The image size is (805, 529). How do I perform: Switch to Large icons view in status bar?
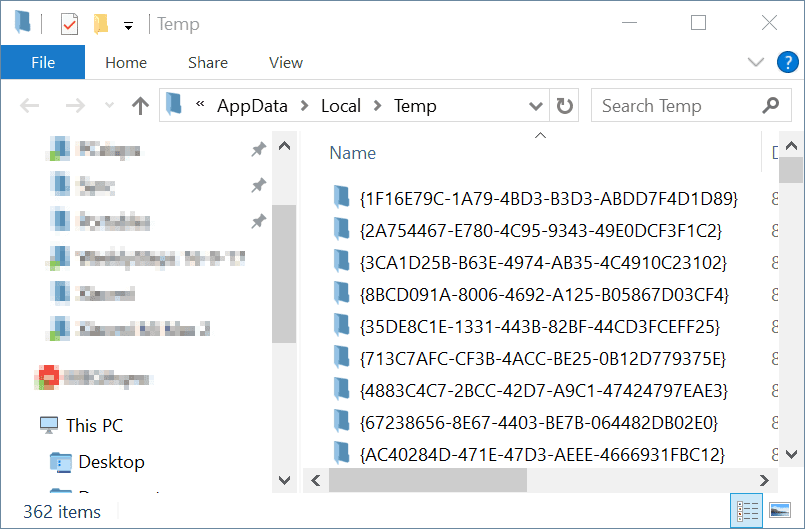pyautogui.click(x=777, y=511)
